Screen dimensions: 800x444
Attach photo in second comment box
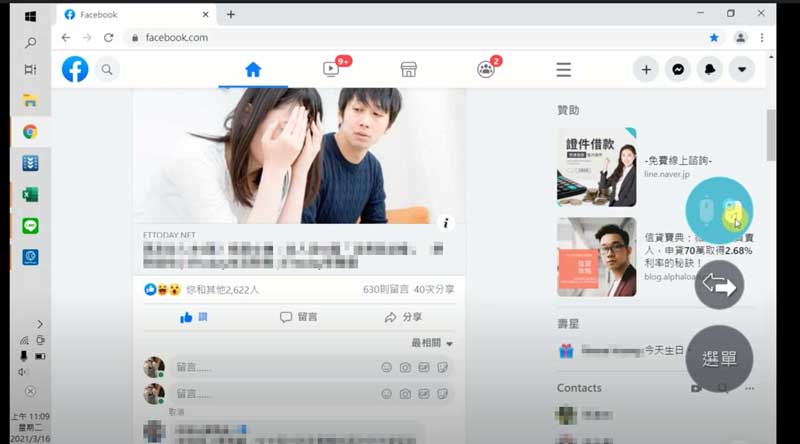(405, 394)
